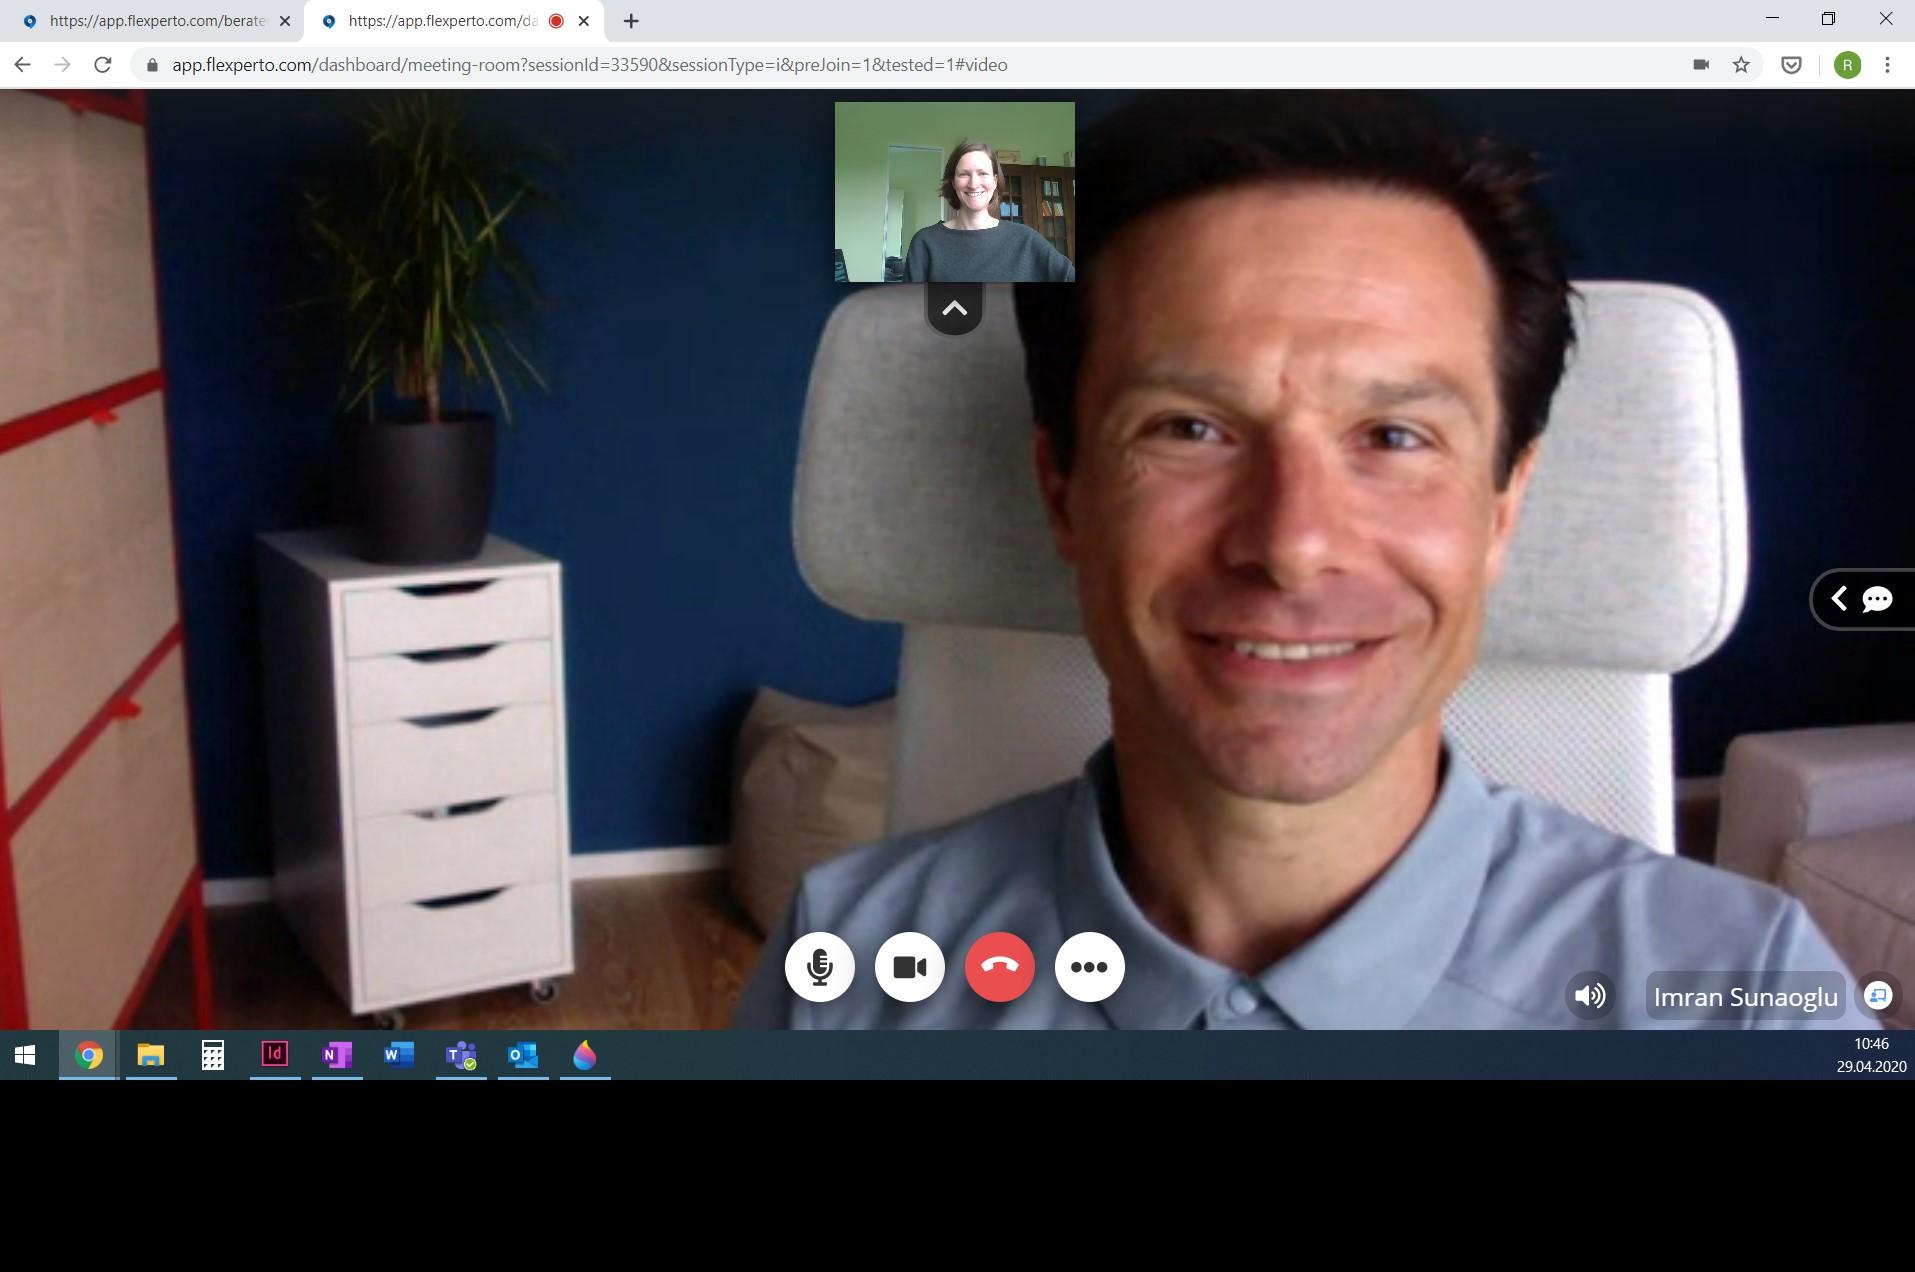
Task: Expand the chat side panel
Action: [x=1862, y=599]
